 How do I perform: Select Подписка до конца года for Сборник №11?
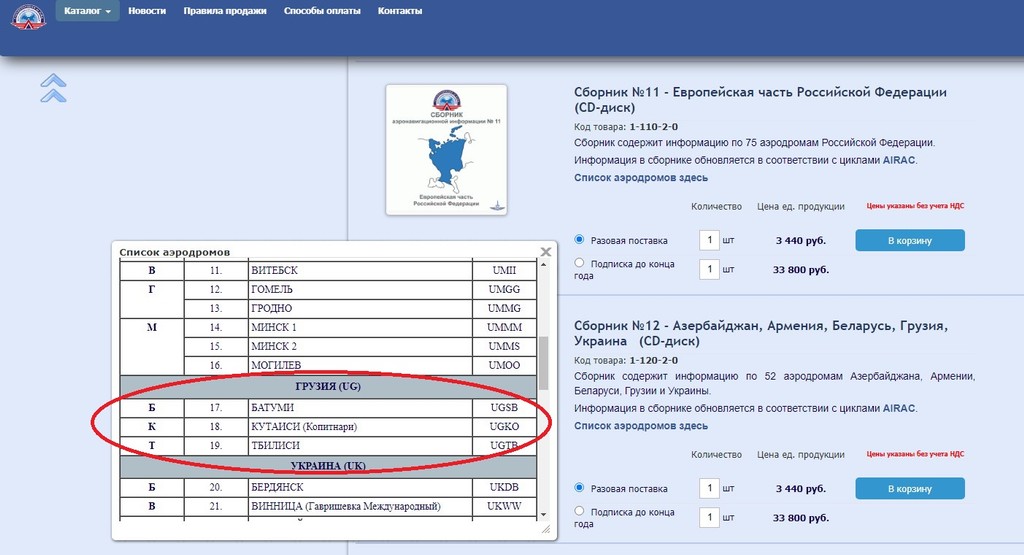[x=579, y=262]
